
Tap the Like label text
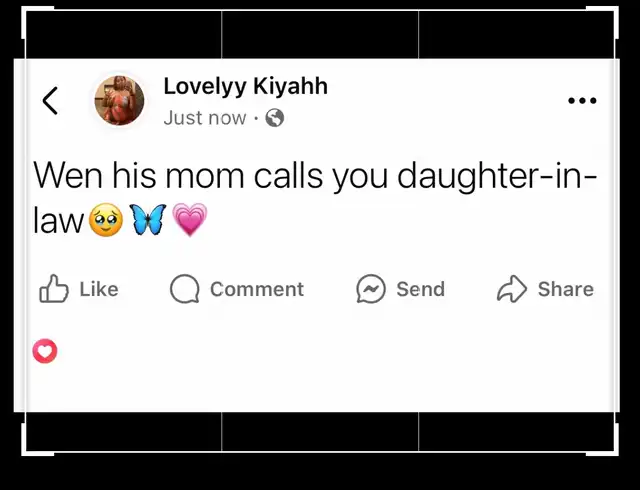99,289
